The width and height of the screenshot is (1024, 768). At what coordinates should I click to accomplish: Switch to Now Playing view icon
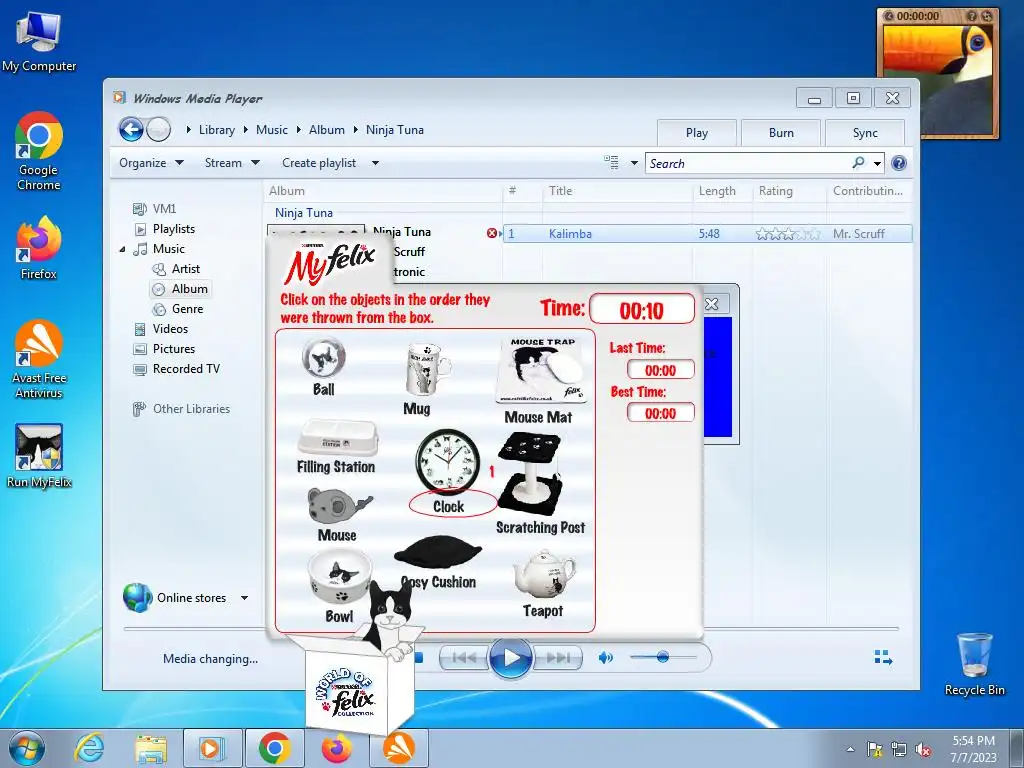click(x=883, y=658)
